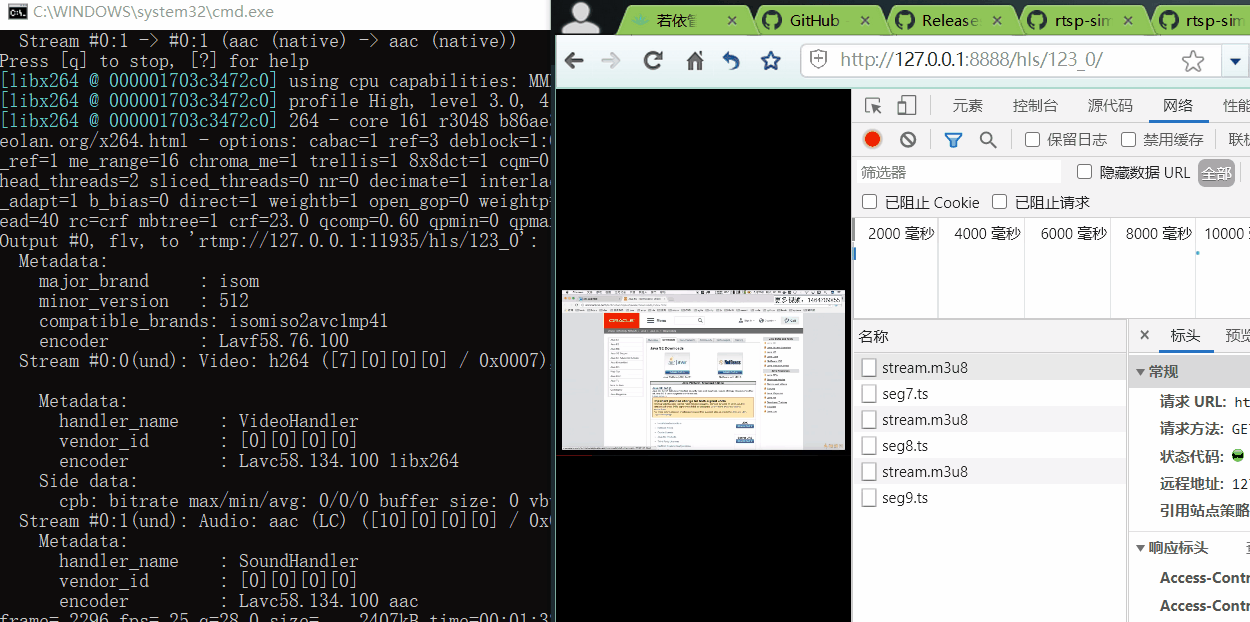The height and width of the screenshot is (622, 1250).
Task: Switch to the GitHub browser tab
Action: coord(815,20)
